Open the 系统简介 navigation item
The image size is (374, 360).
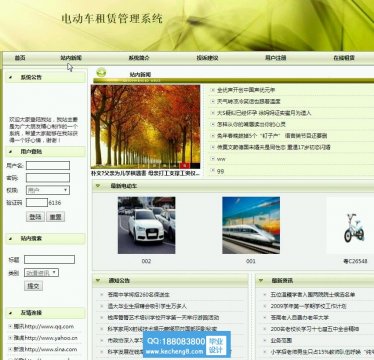[139, 58]
